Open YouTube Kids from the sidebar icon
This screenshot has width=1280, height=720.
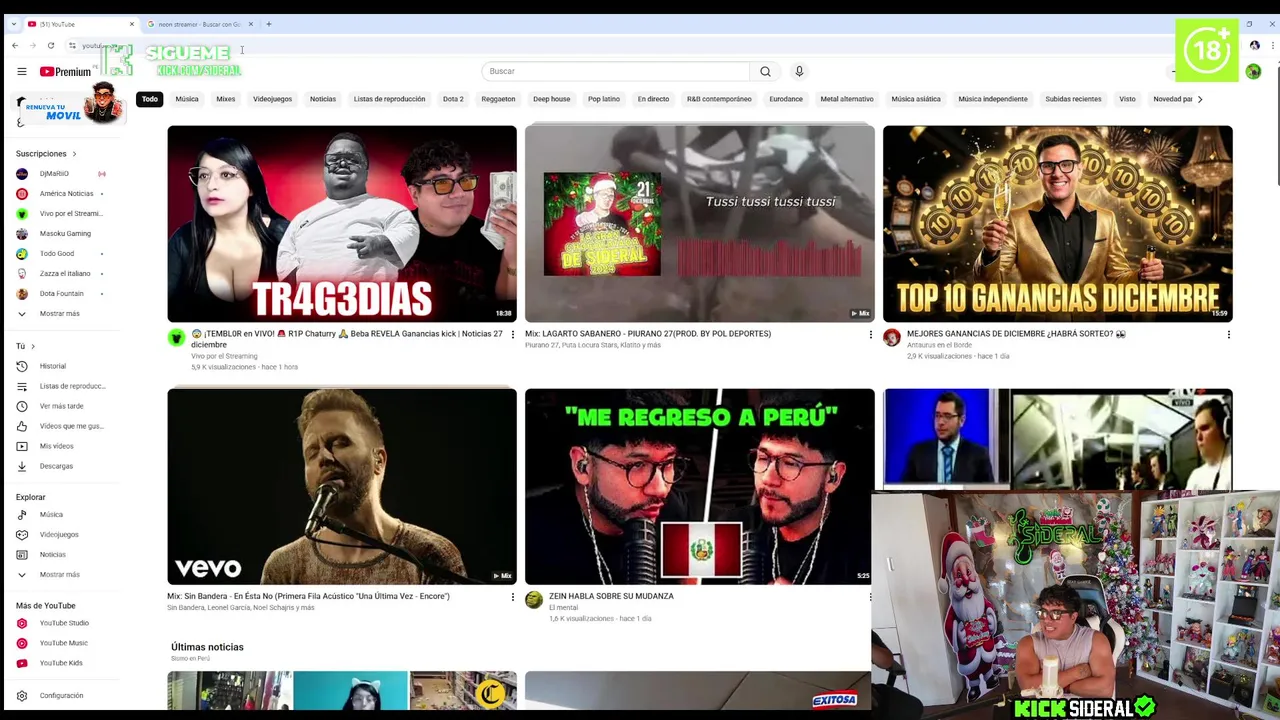click(22, 663)
